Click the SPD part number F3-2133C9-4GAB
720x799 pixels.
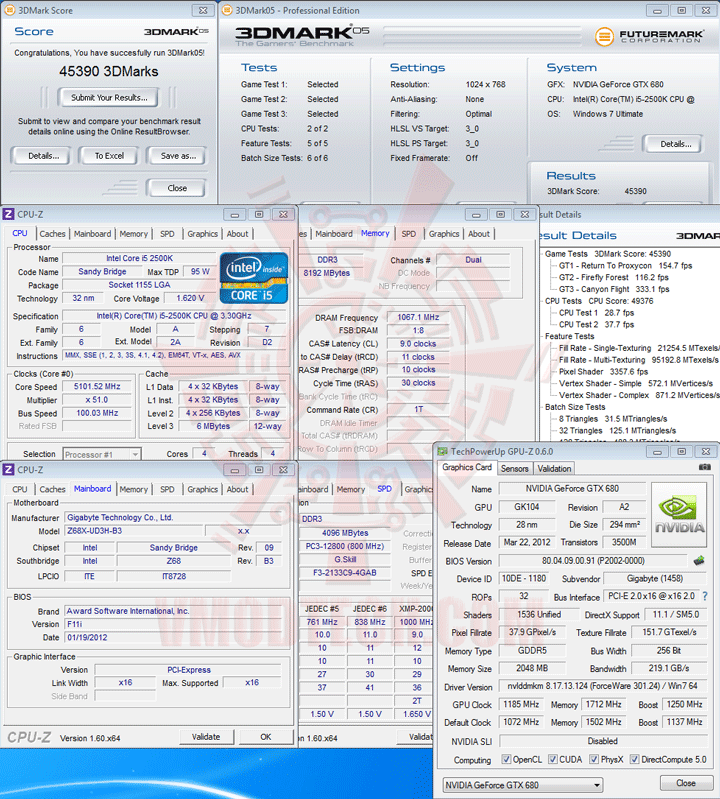(x=345, y=573)
